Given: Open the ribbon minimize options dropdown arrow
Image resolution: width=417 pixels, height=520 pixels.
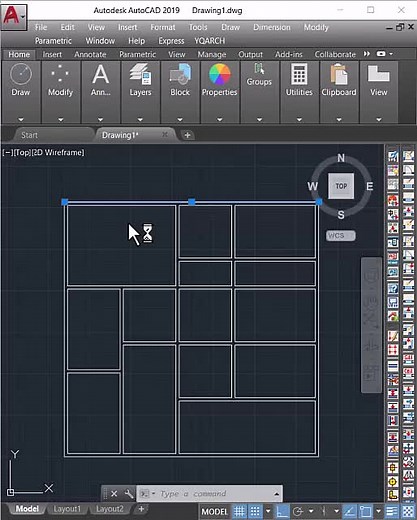Looking at the screenshot, I should [x=391, y=54].
